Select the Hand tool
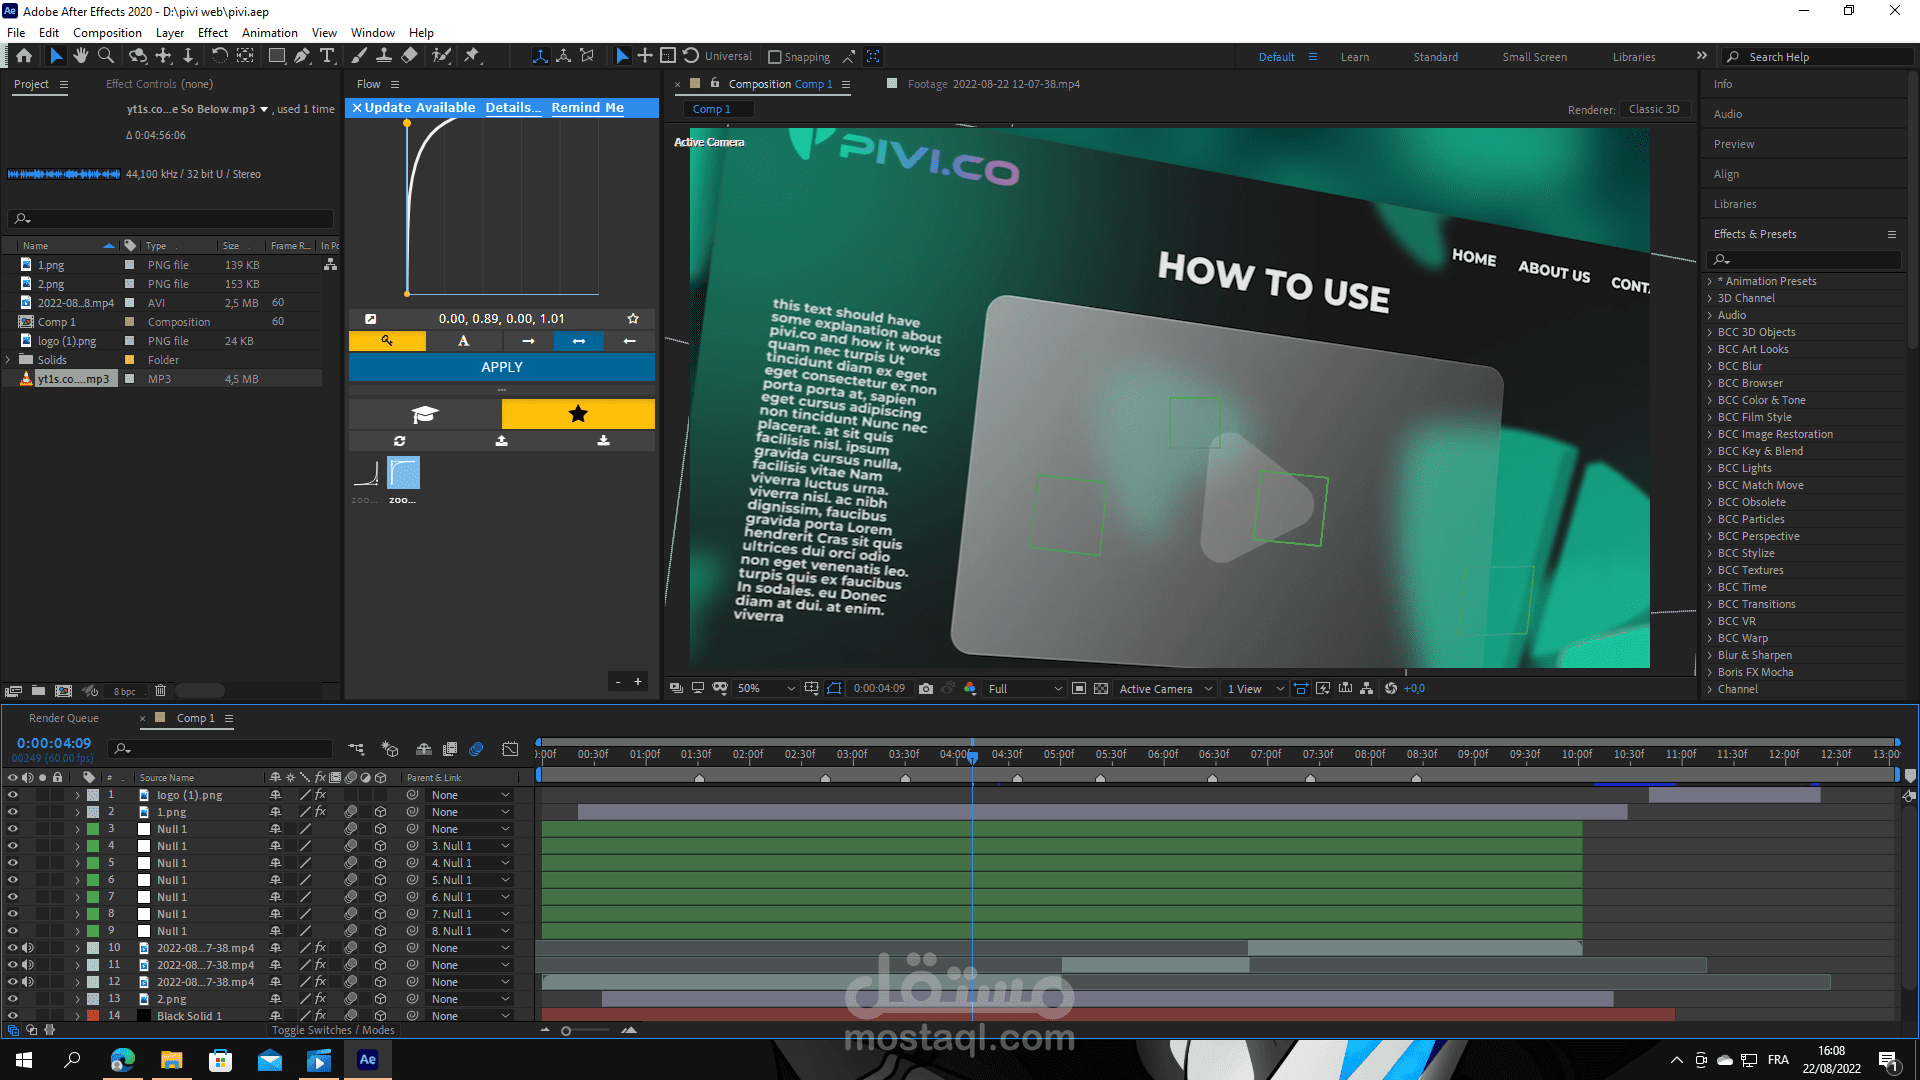Image resolution: width=1920 pixels, height=1080 pixels. pos(81,56)
